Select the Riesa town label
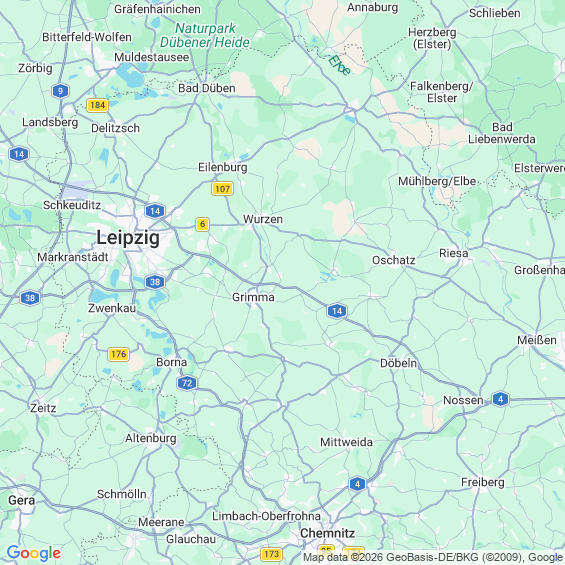 (x=454, y=253)
